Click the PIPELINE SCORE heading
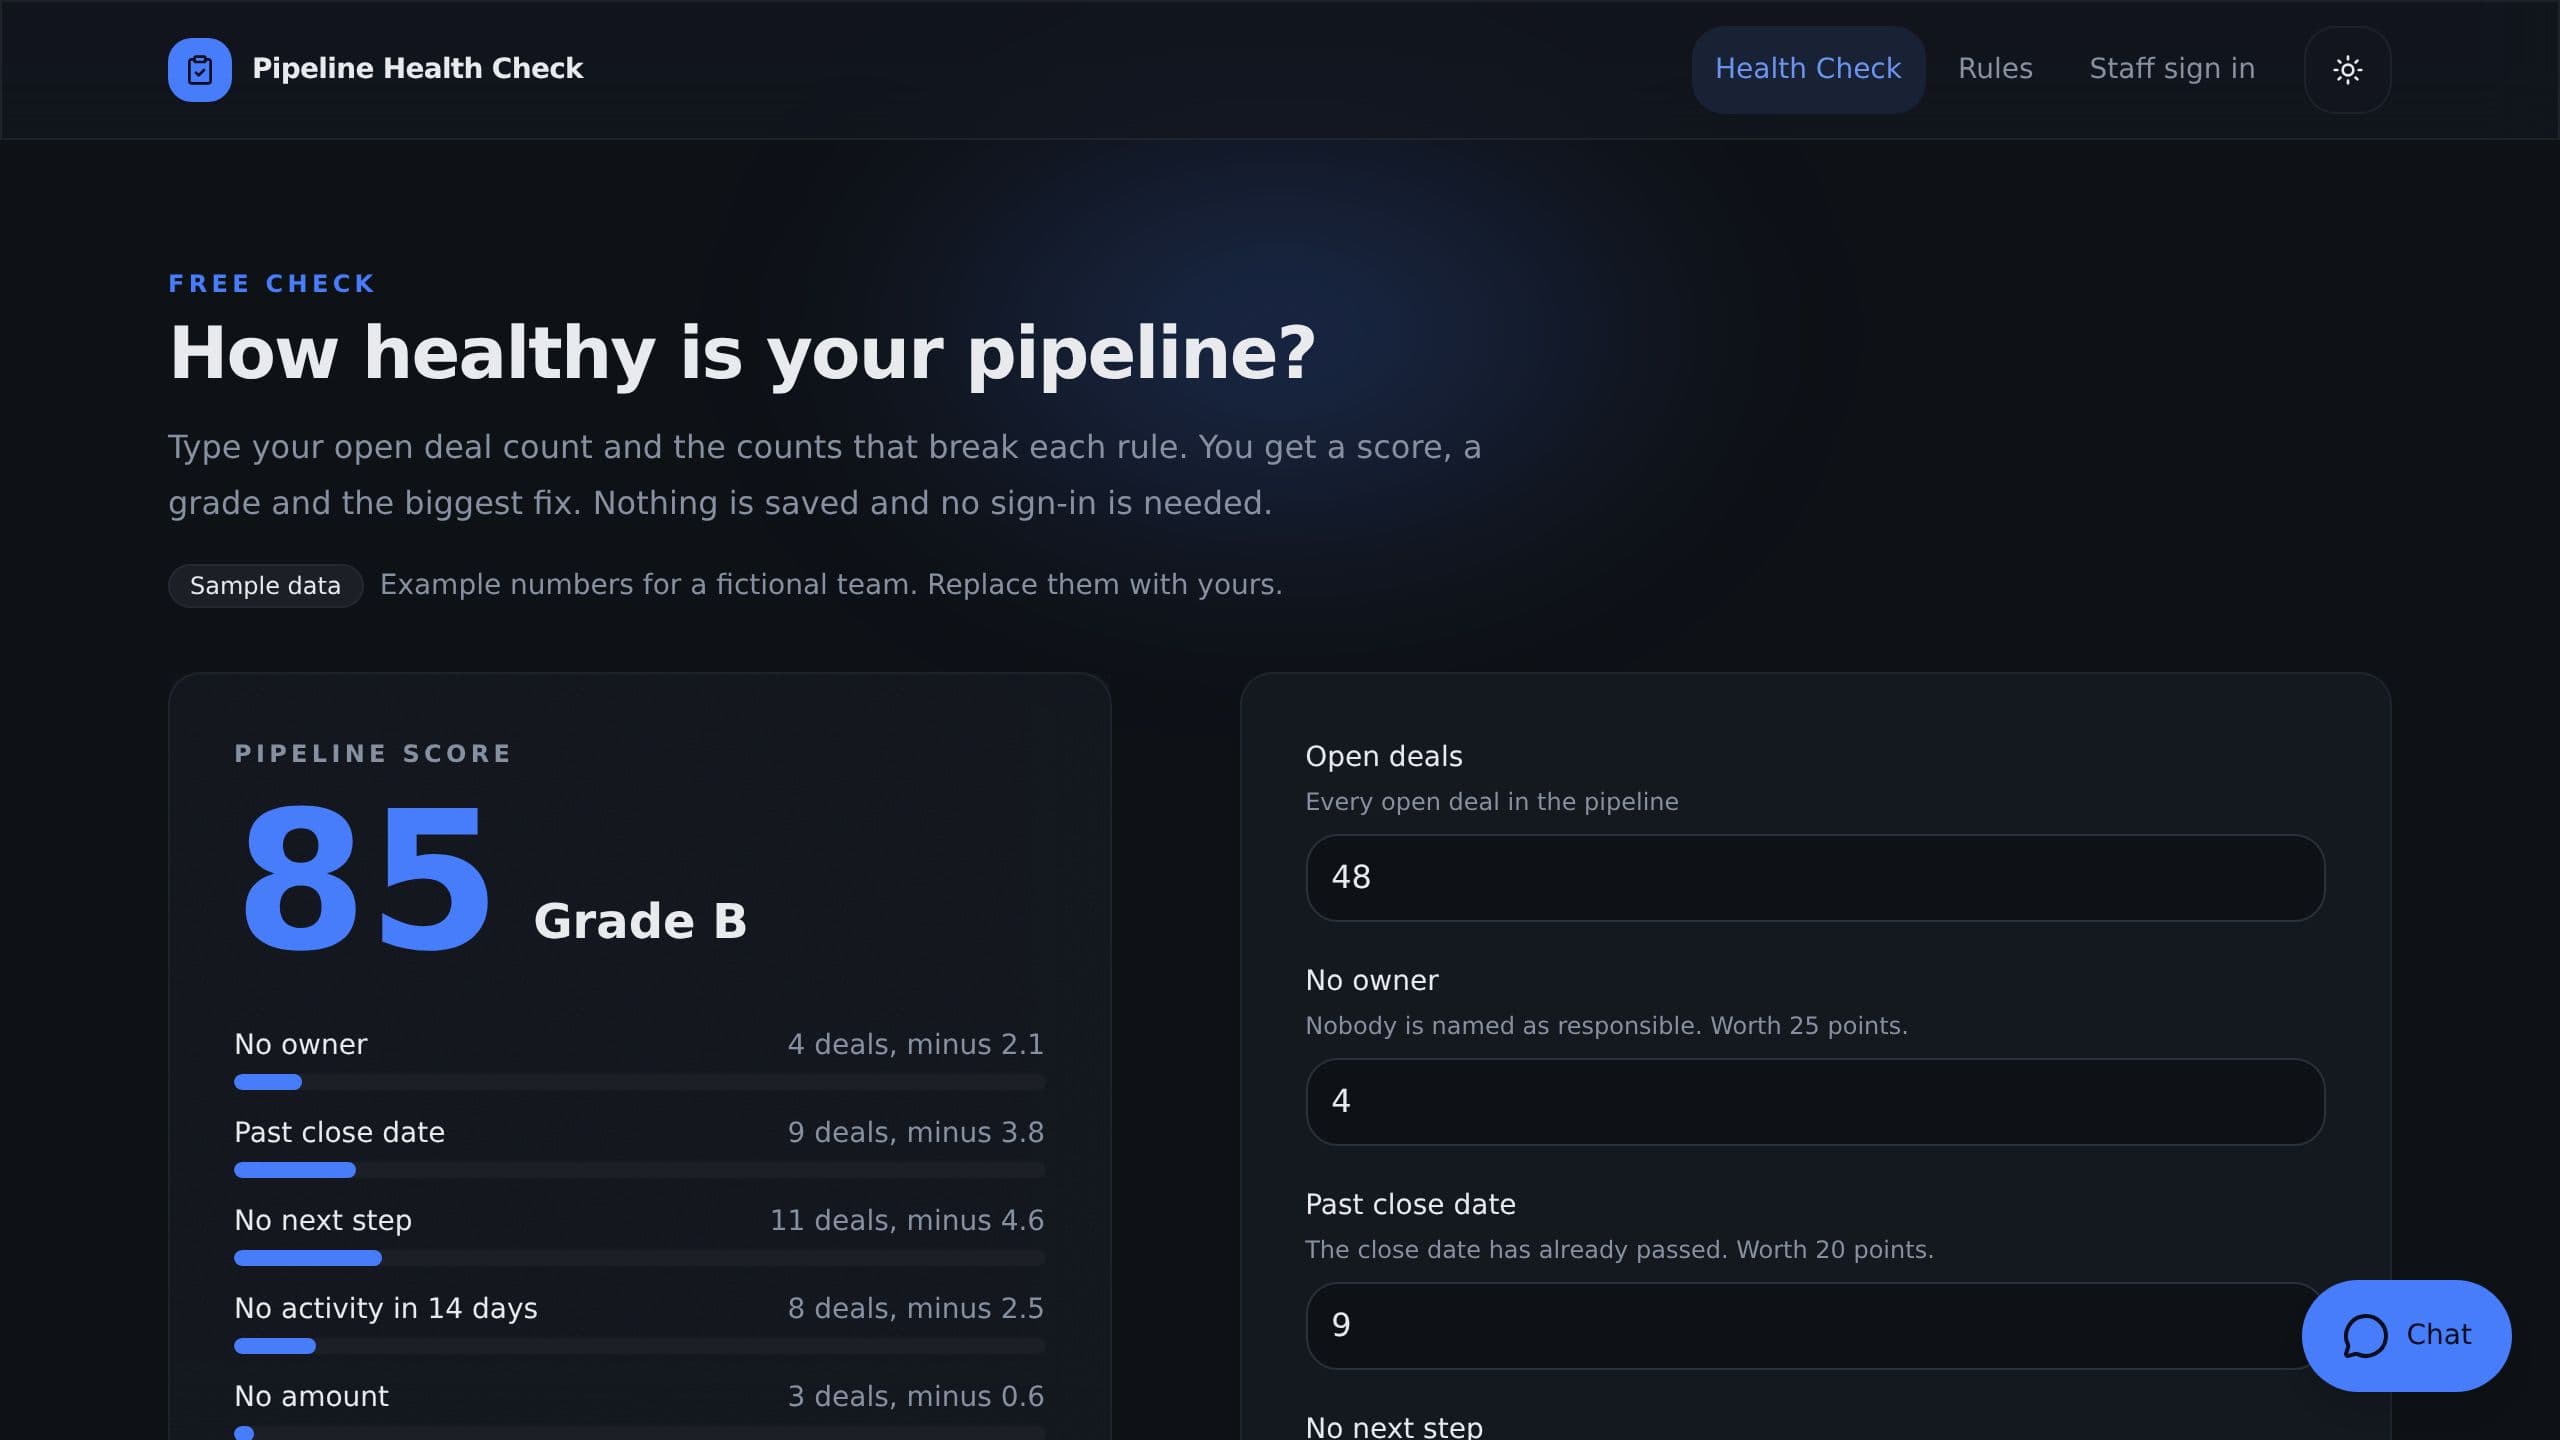Screen dimensions: 2560x1440 click(x=373, y=753)
